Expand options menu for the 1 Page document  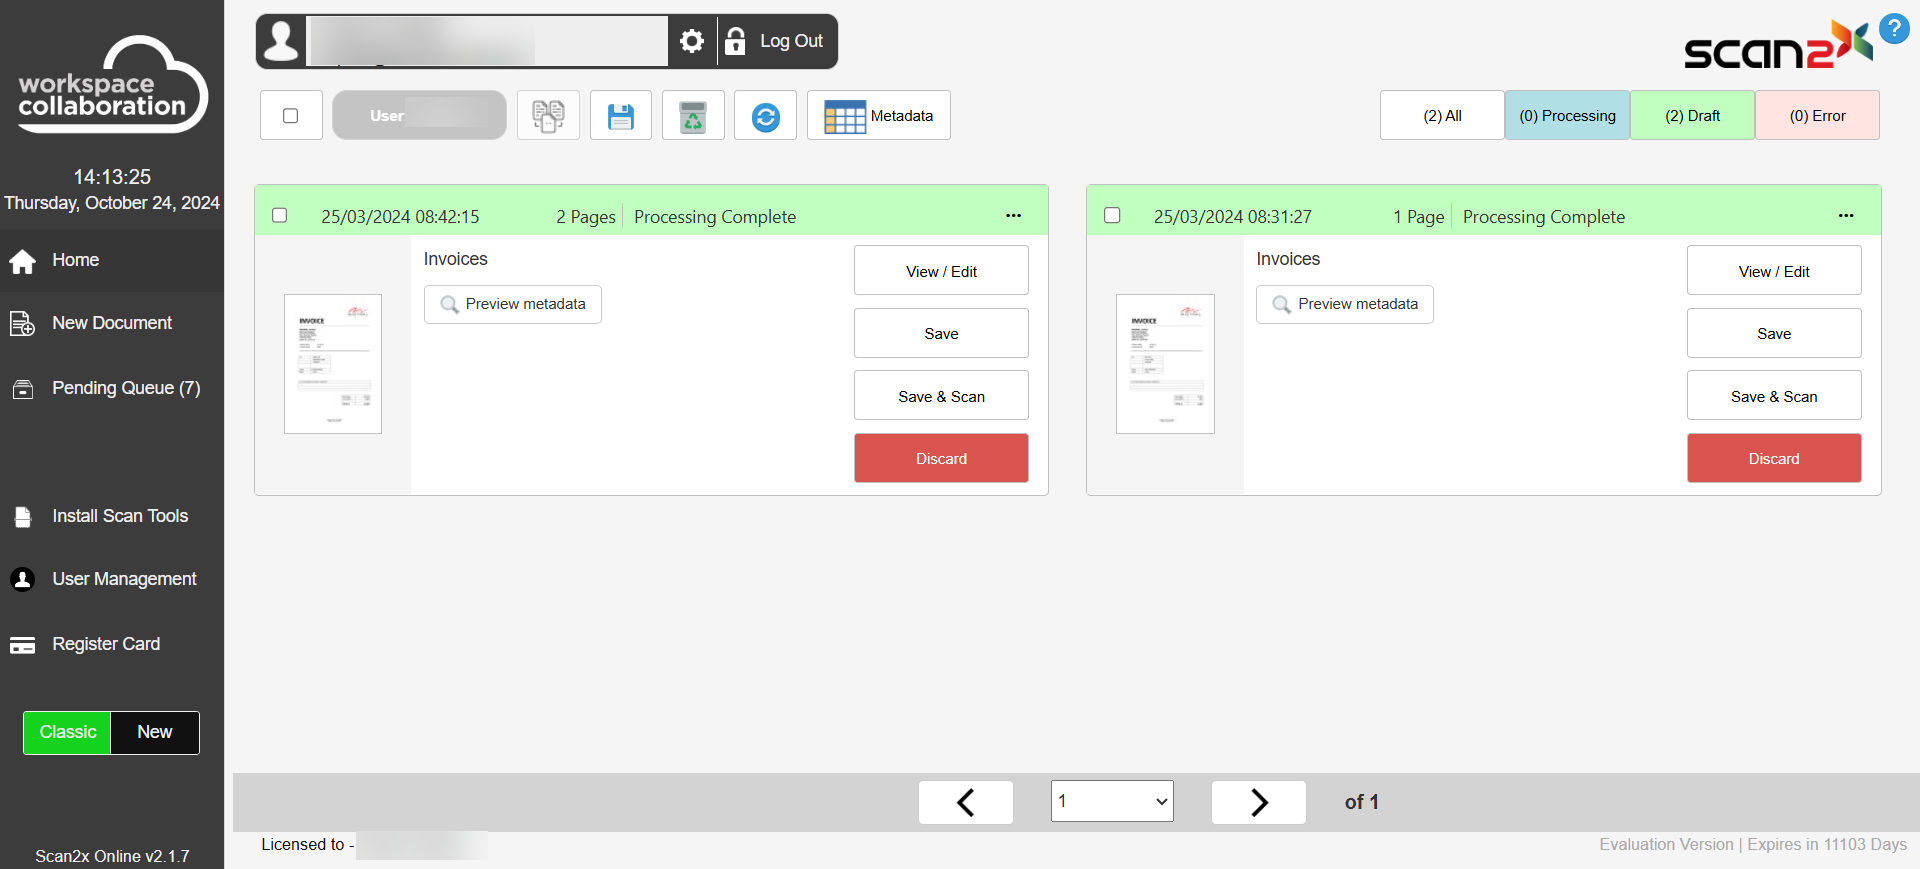1845,216
